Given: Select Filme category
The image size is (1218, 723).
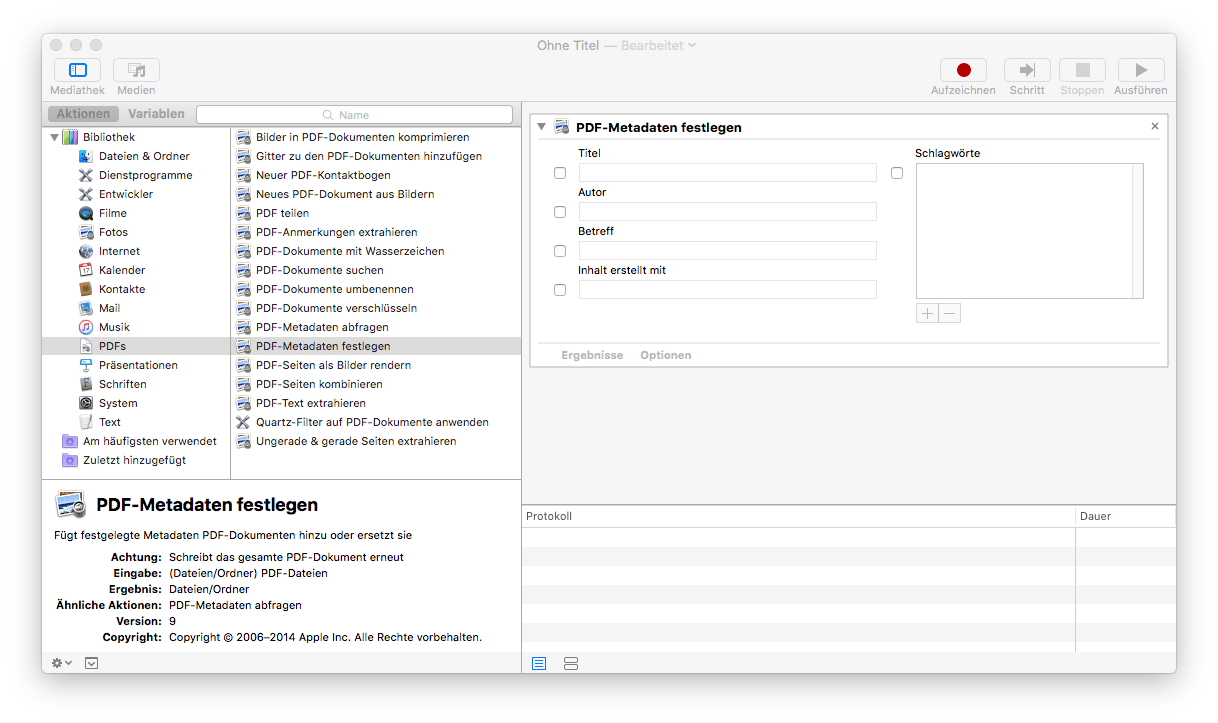Looking at the screenshot, I should pos(113,213).
